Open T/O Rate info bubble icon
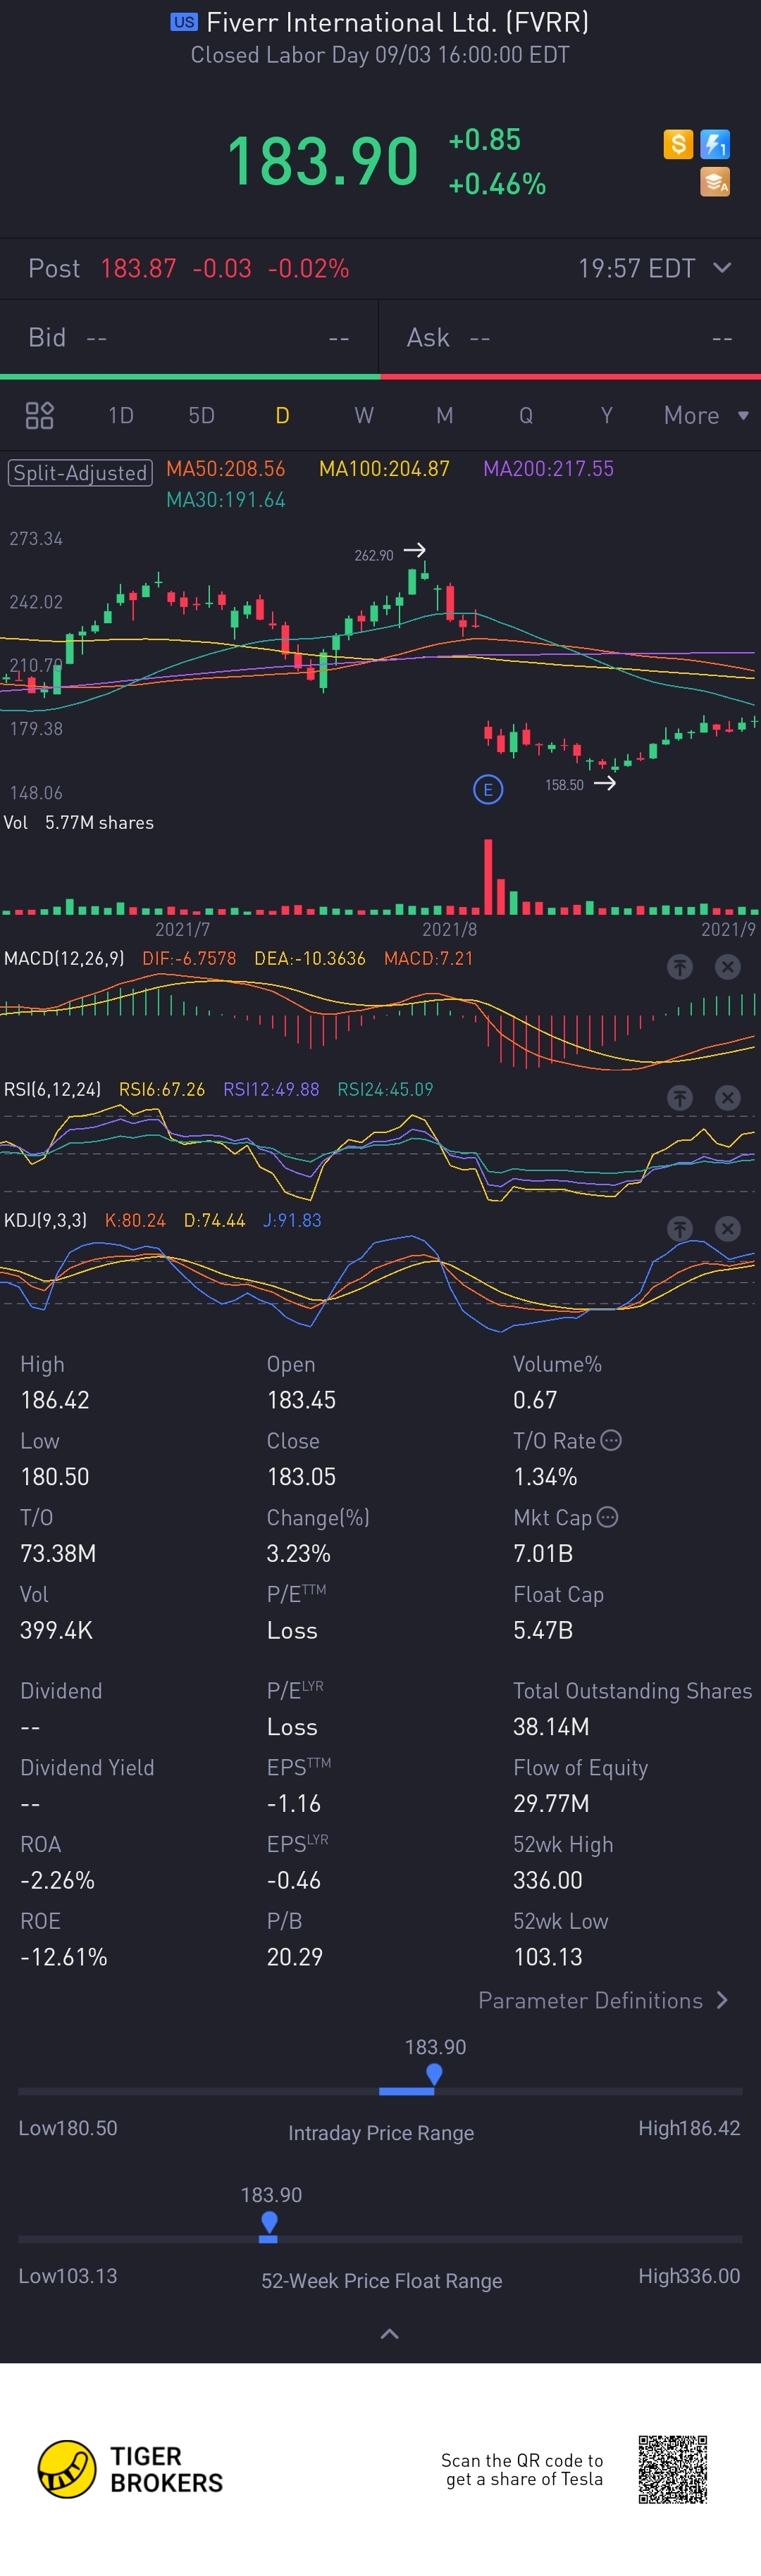761x2576 pixels. pyautogui.click(x=611, y=1440)
